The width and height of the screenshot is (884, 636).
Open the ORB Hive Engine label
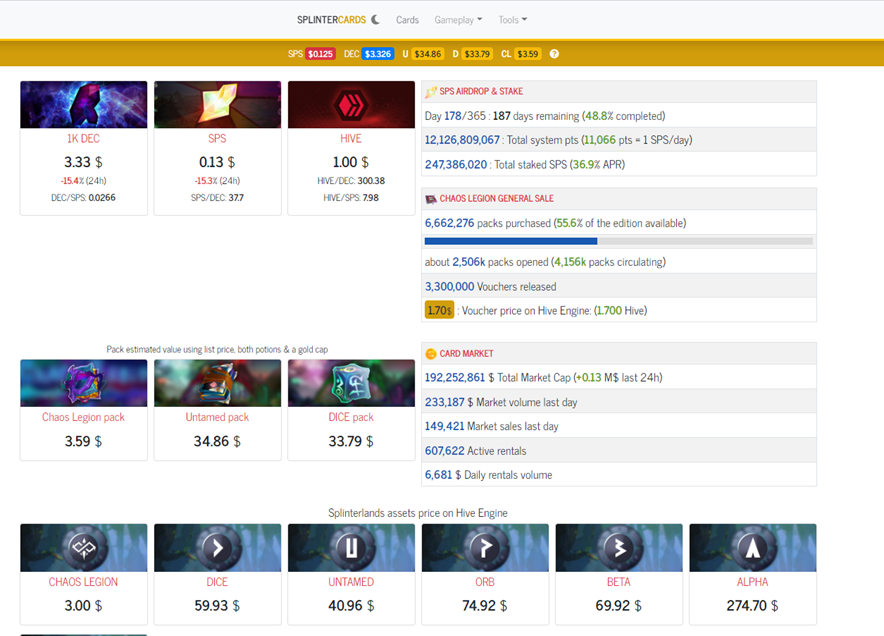click(x=485, y=582)
